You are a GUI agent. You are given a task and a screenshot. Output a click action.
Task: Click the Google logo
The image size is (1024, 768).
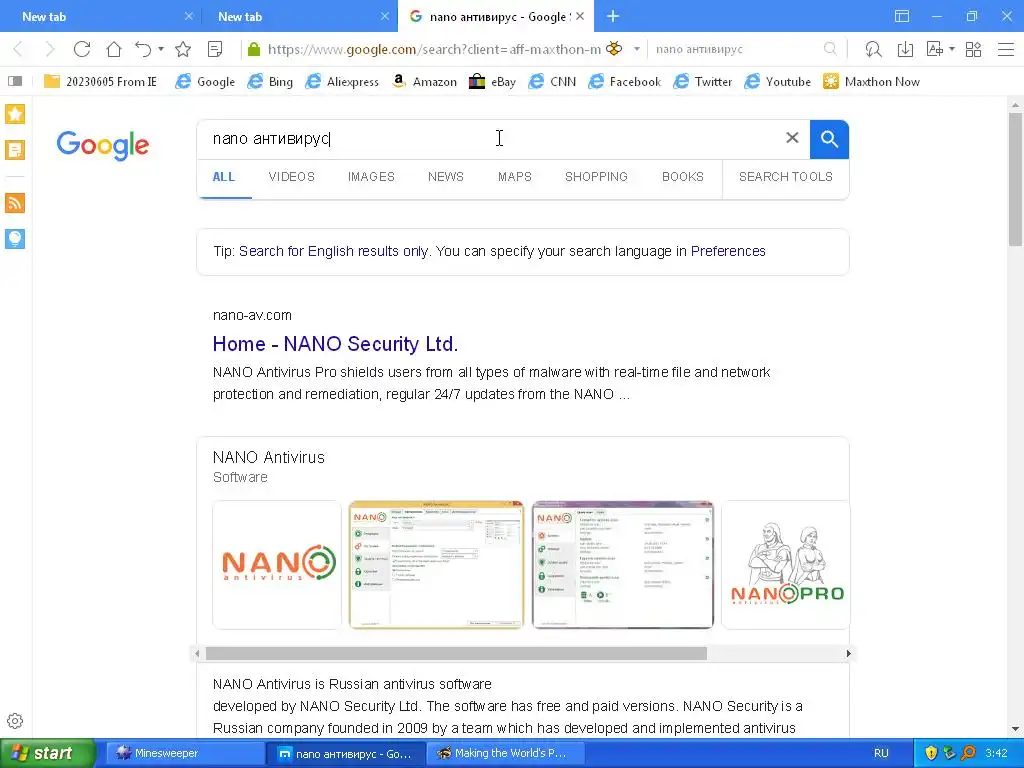click(x=103, y=145)
